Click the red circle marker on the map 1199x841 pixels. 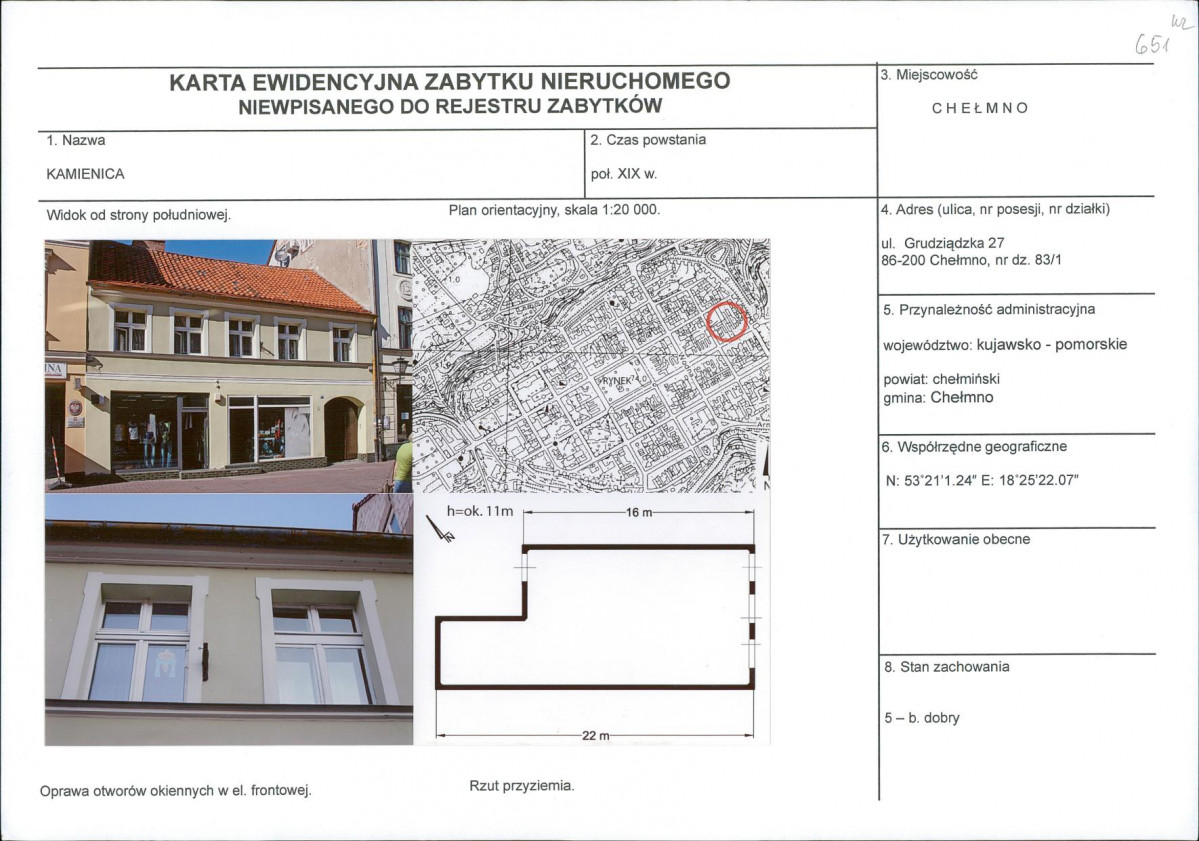(x=726, y=321)
